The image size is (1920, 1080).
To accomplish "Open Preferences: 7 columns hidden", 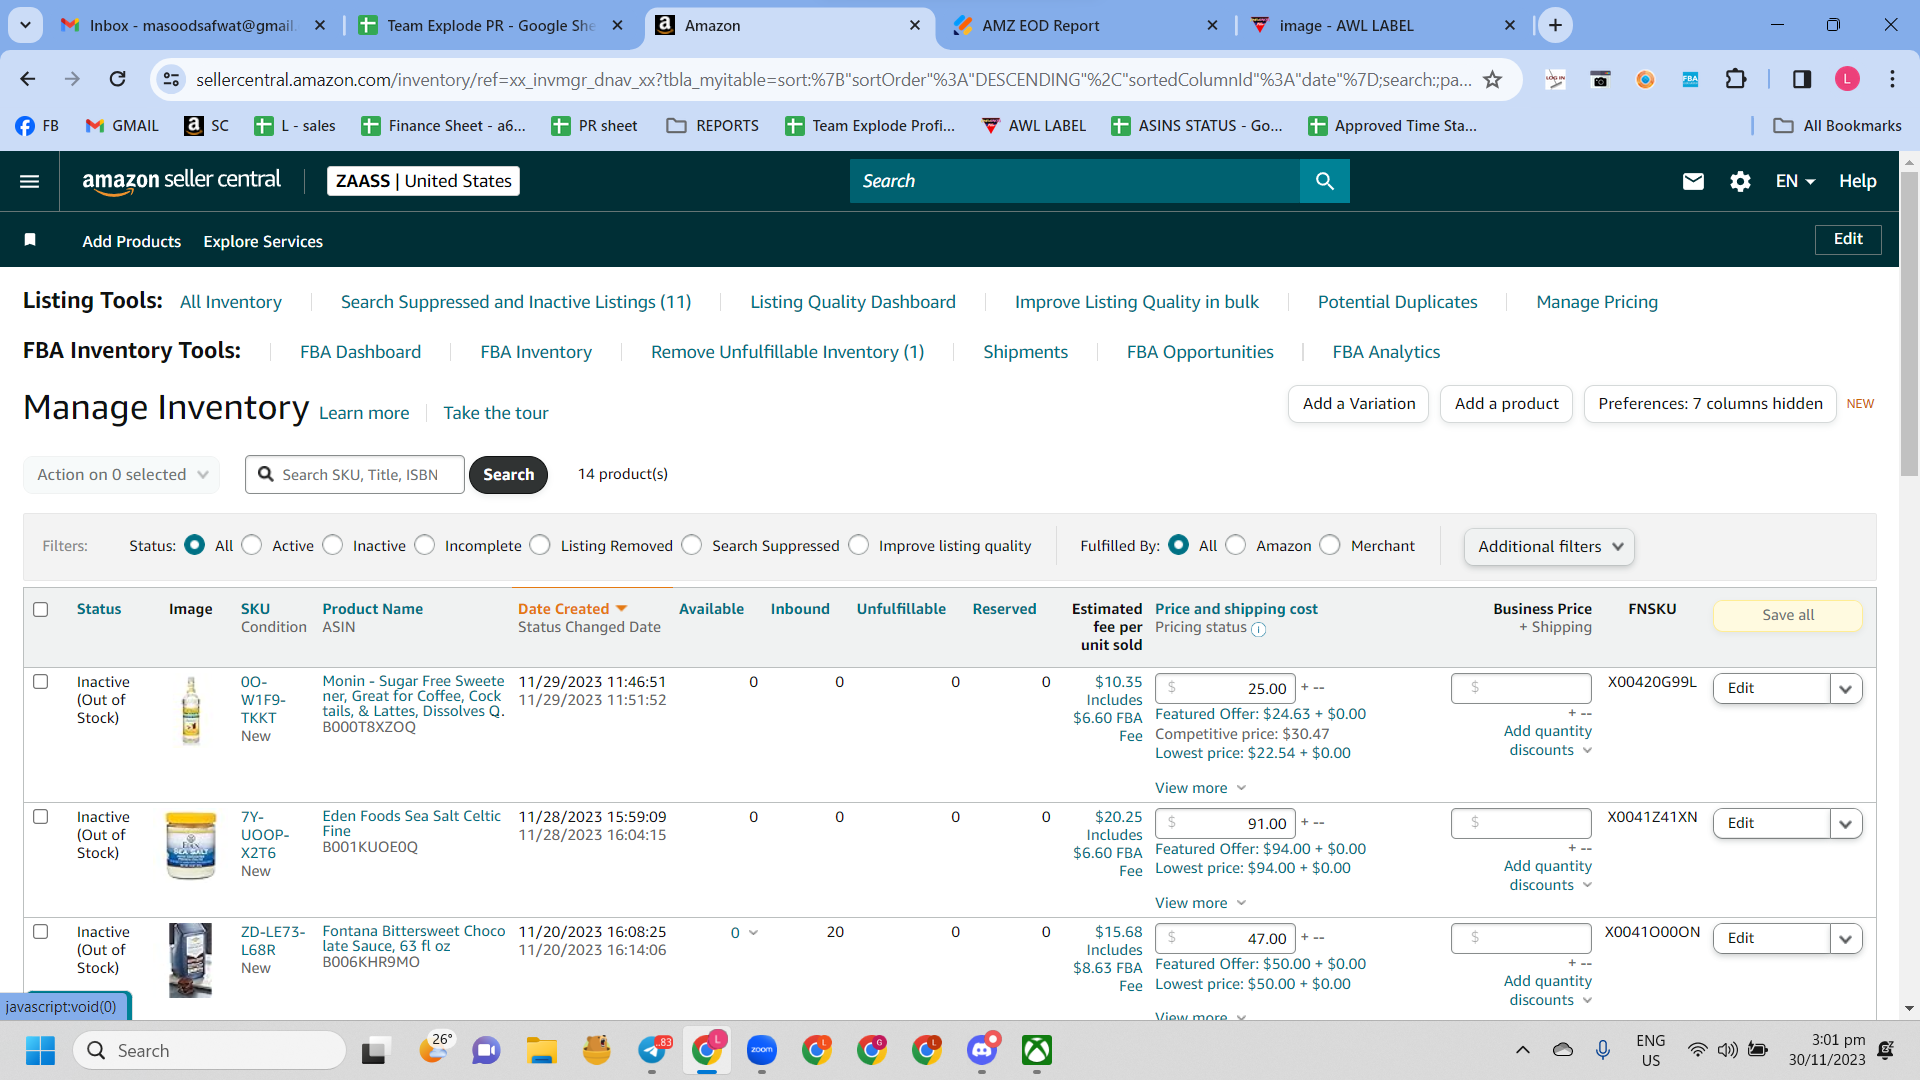I will tap(1710, 404).
